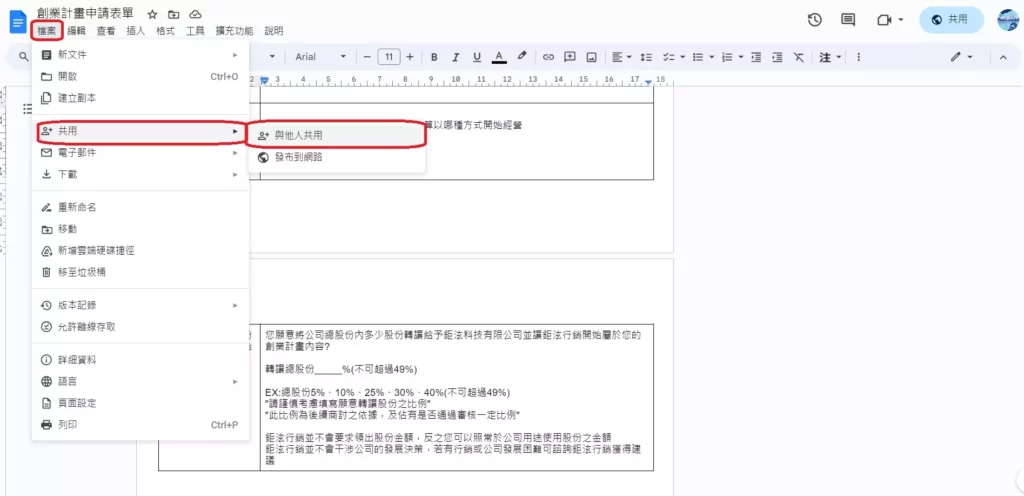Screen dimensions: 1024x496
Task: Open version history clock icon in header
Action: [x=814, y=20]
